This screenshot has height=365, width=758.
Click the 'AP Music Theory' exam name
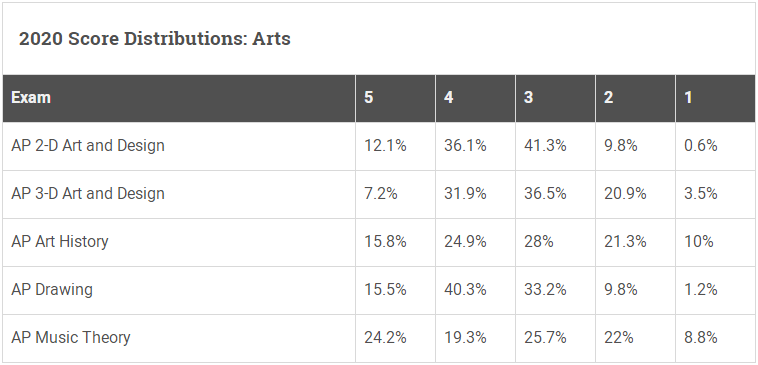(71, 337)
